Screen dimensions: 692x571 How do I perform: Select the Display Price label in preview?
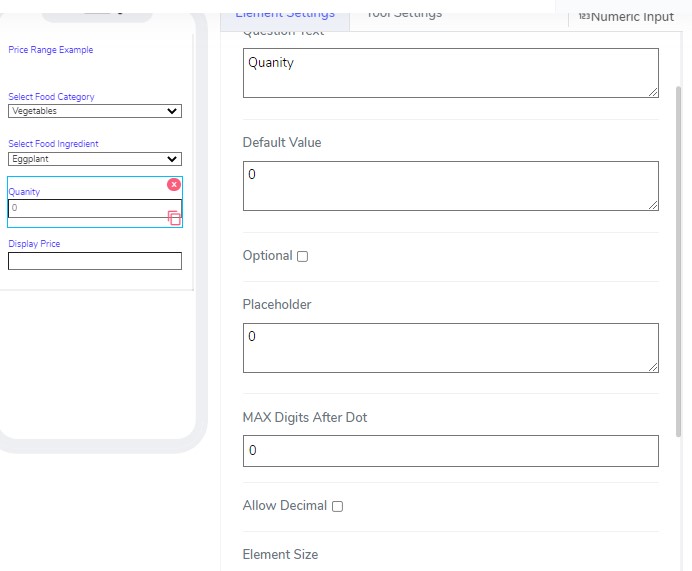(x=34, y=244)
